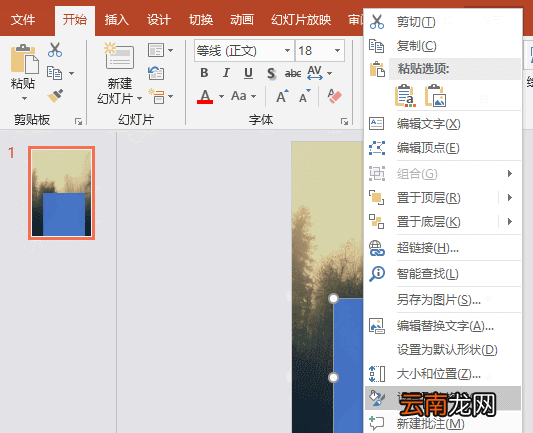533x433 pixels.
Task: Switch to the 插入 tab
Action: [x=117, y=20]
